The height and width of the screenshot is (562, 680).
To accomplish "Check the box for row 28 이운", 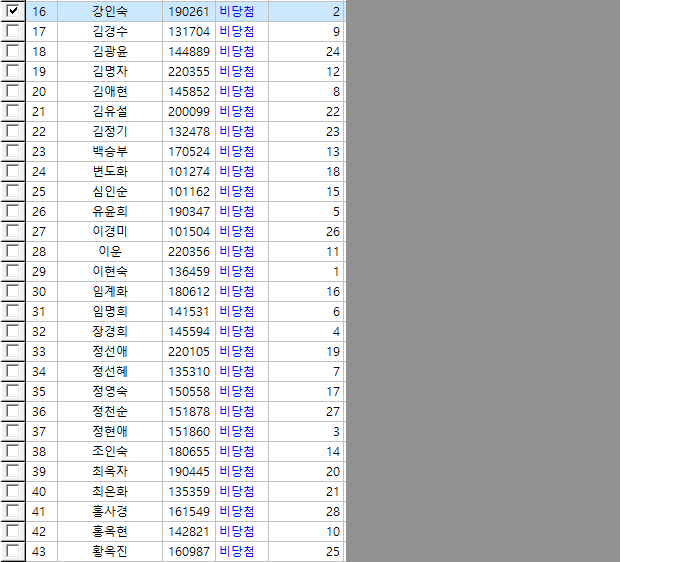I will (13, 250).
